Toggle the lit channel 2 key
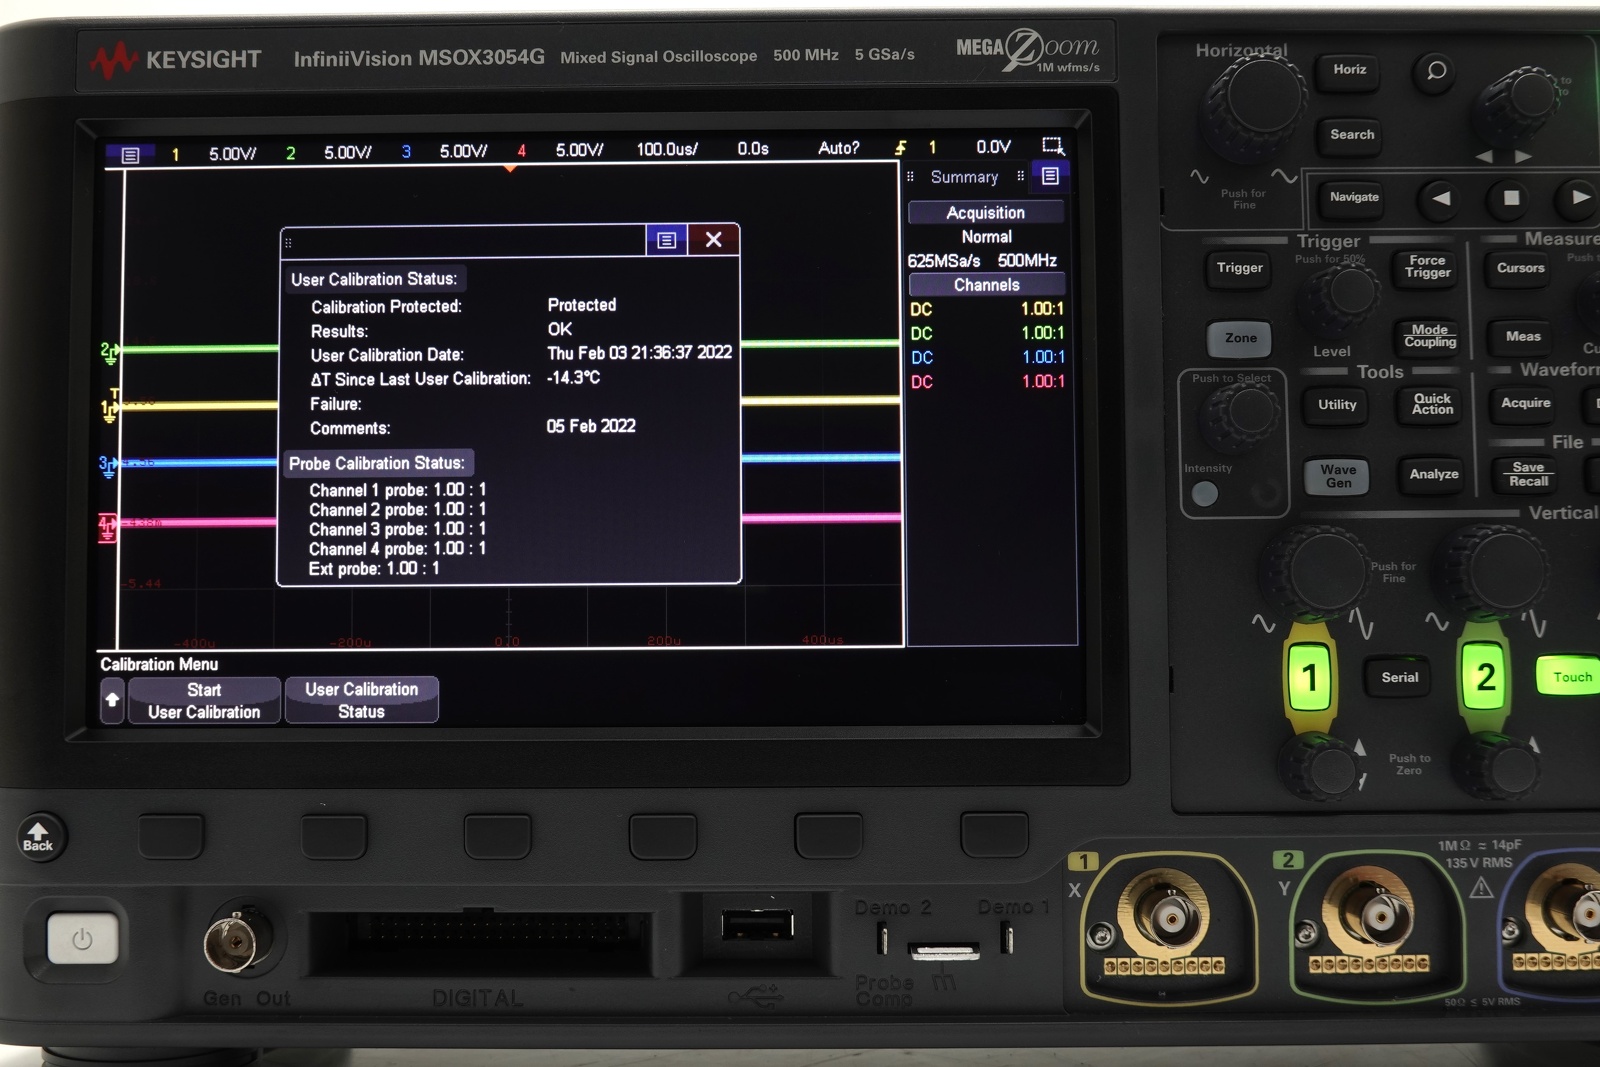This screenshot has height=1067, width=1600. [x=1485, y=677]
